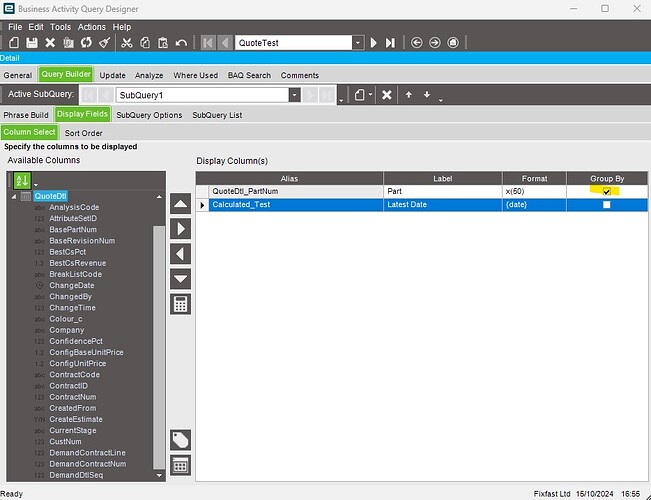
Task: Open the SubQuery Options tab
Action: coord(149,115)
